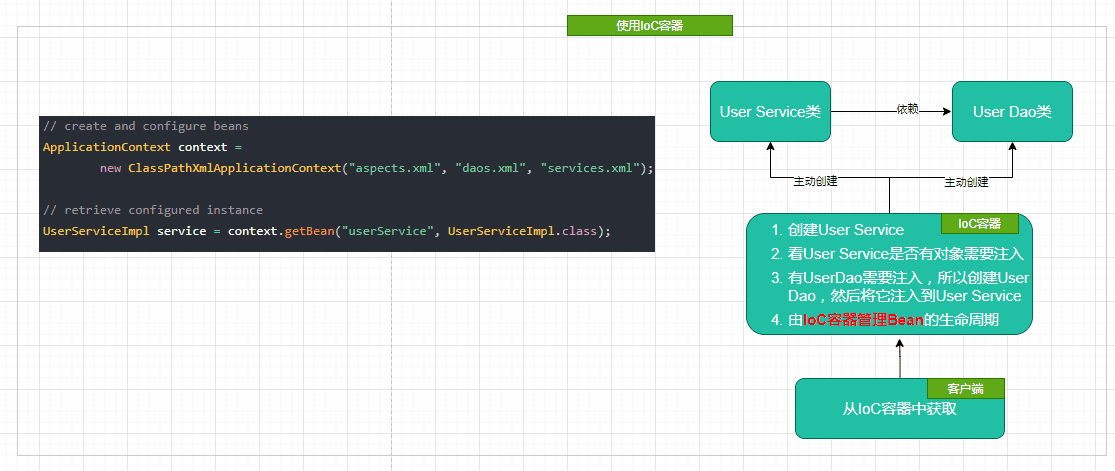Click the '// retrieve configured instance' comment
1115x471 pixels.
click(x=153, y=210)
